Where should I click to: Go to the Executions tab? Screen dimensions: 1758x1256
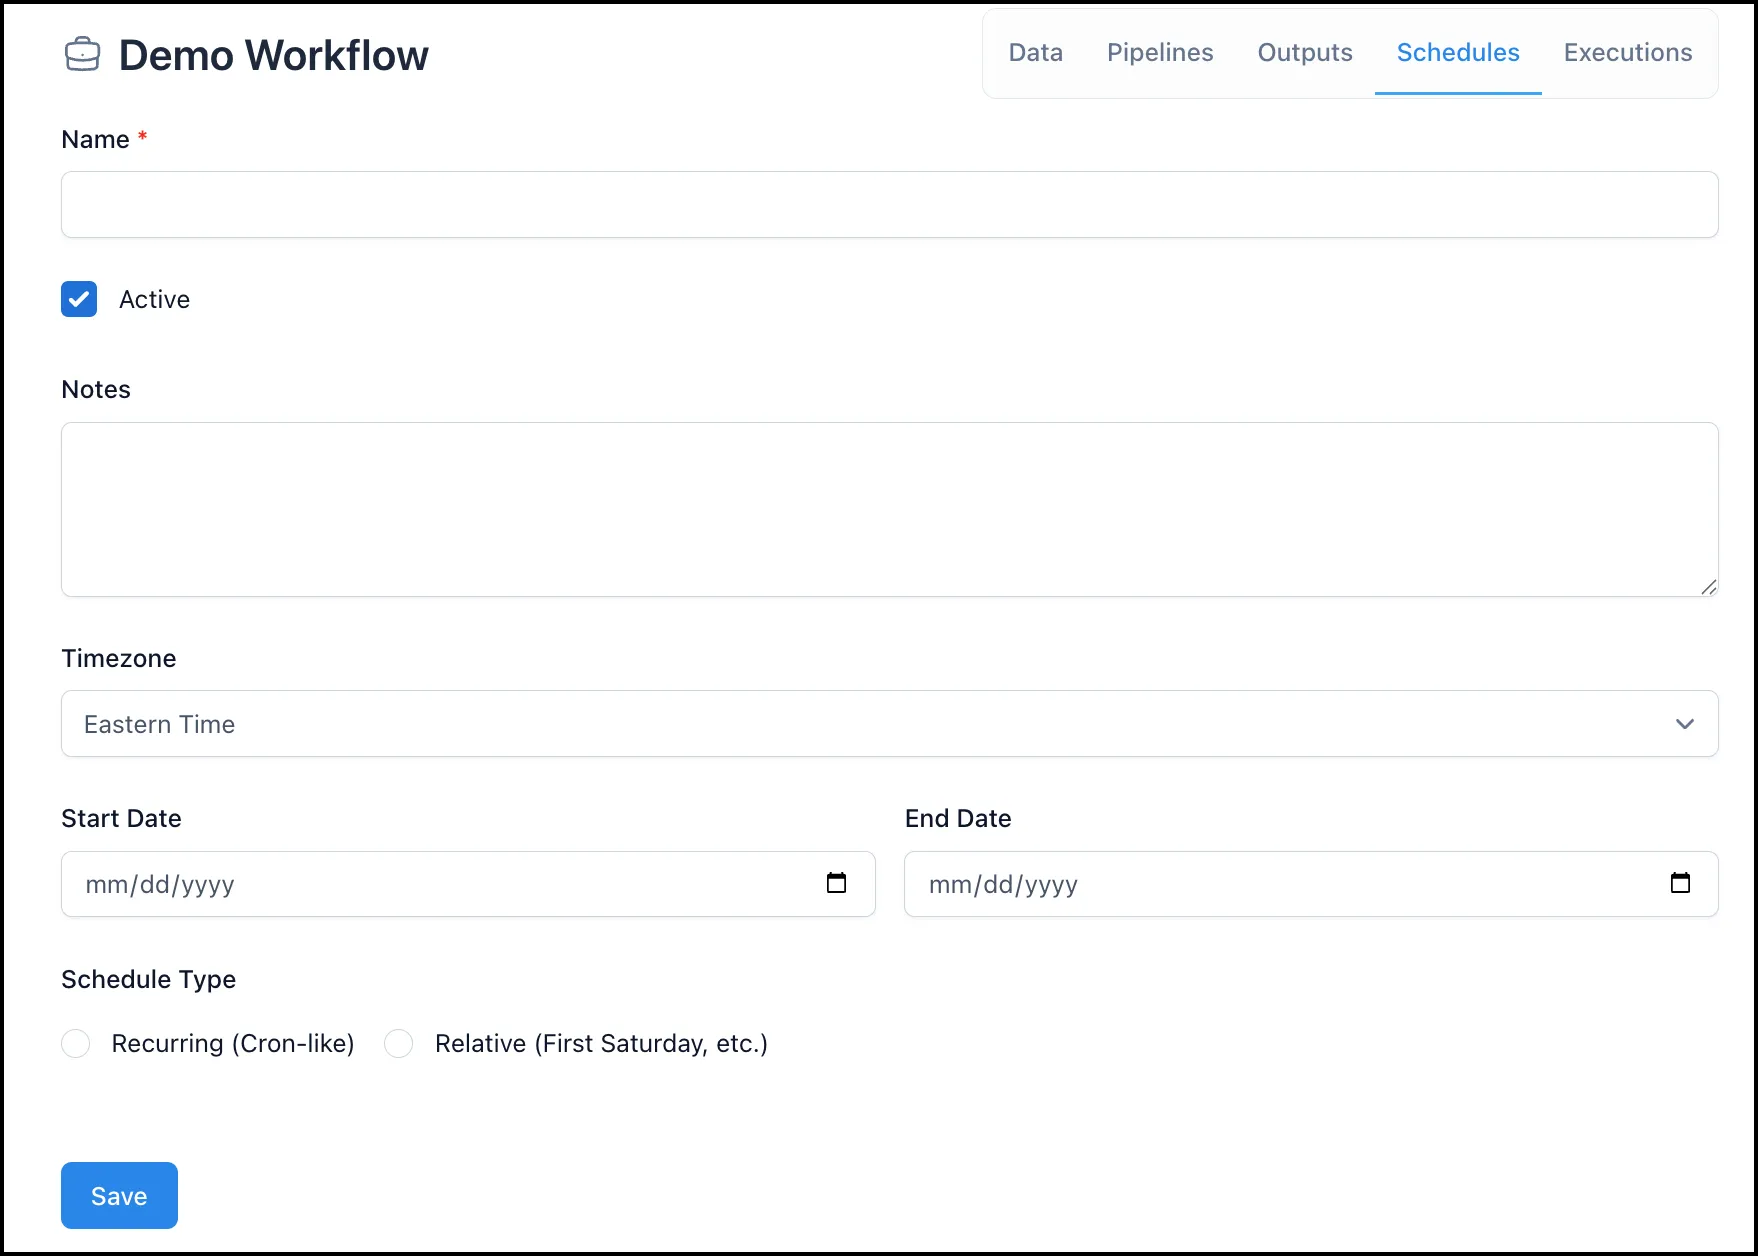pyautogui.click(x=1628, y=53)
